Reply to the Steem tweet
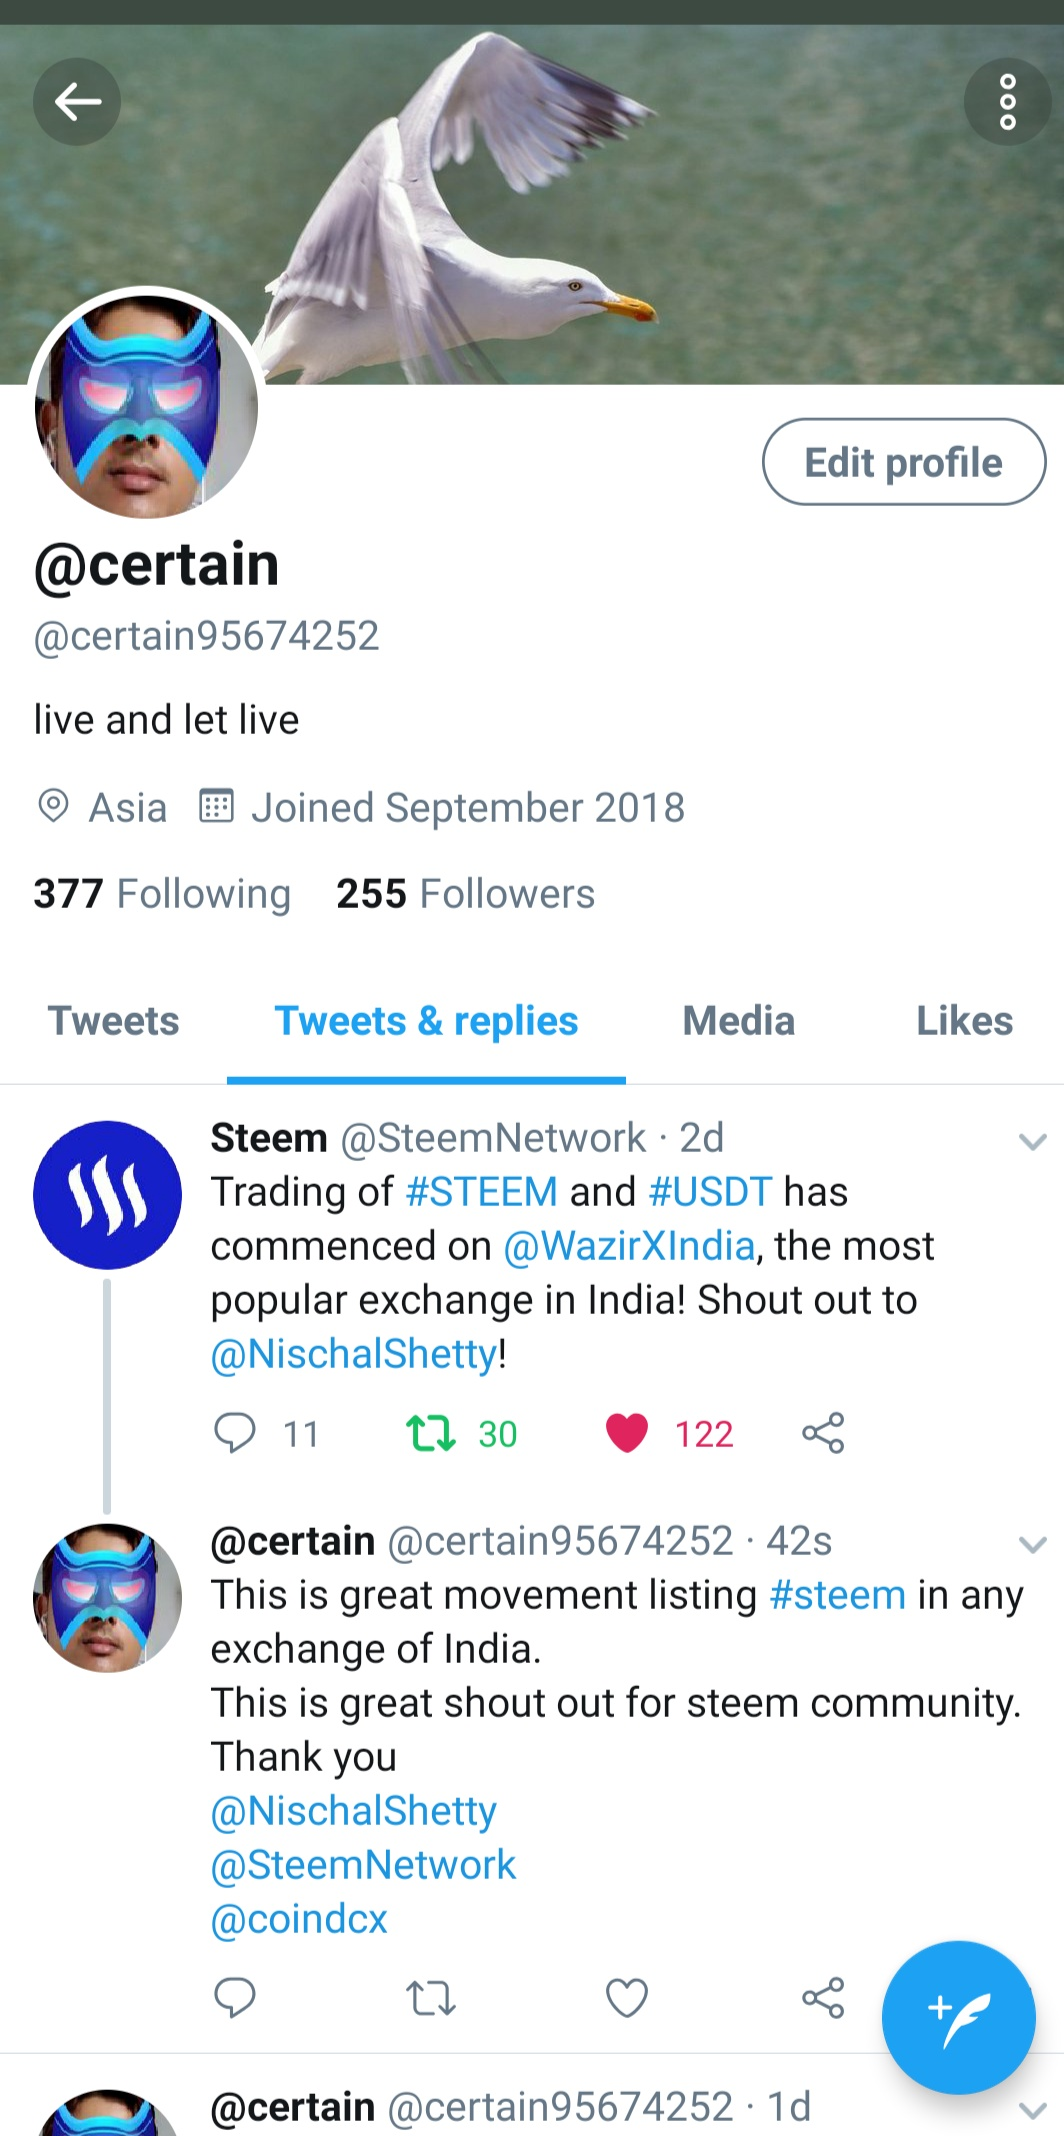1064x2136 pixels. tap(235, 1433)
